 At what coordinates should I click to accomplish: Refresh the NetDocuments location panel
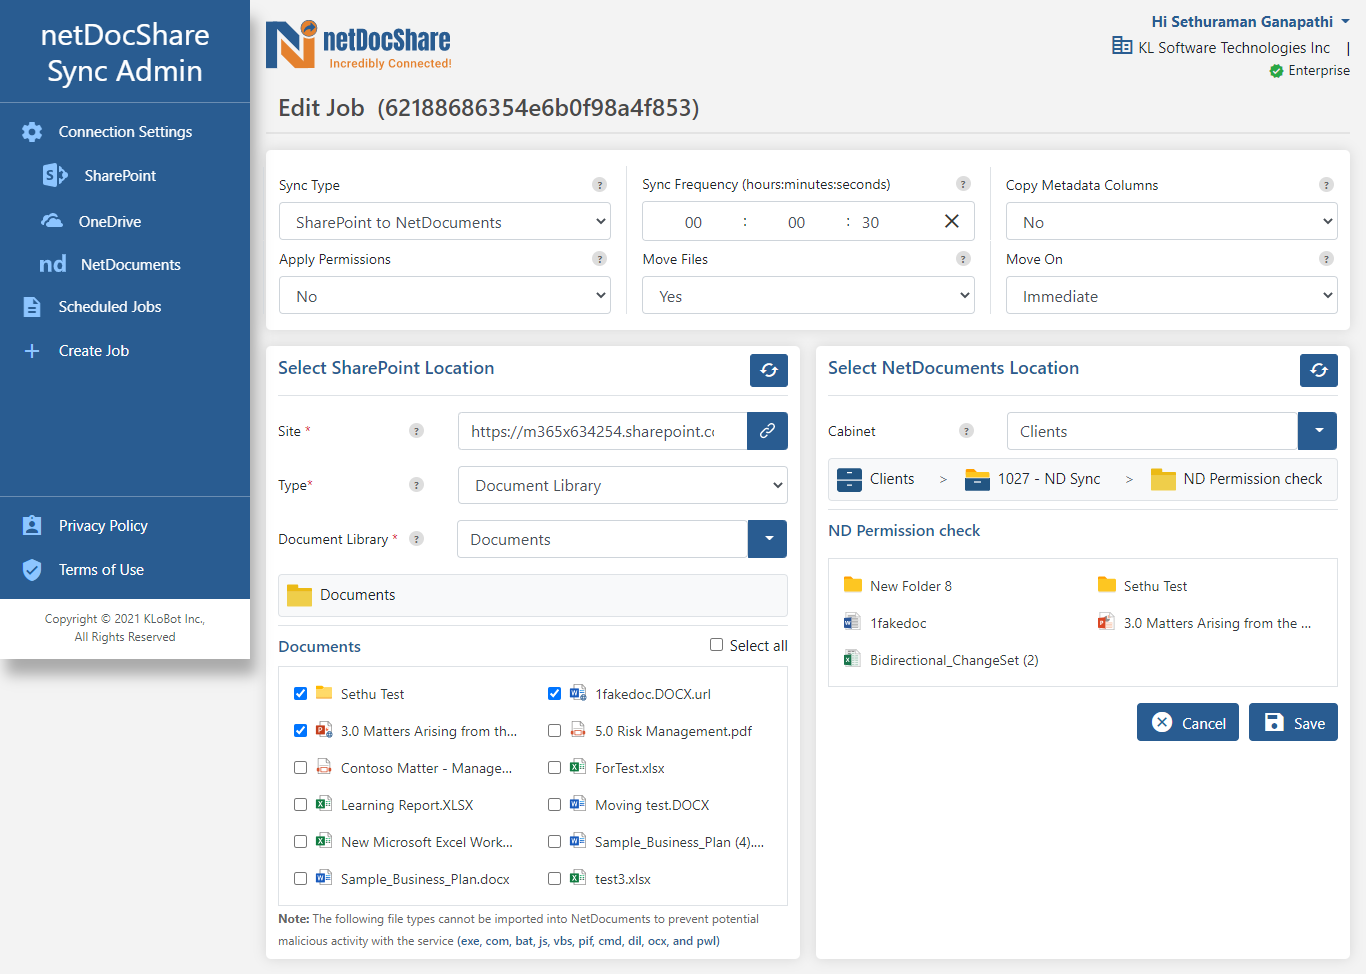pos(1319,370)
